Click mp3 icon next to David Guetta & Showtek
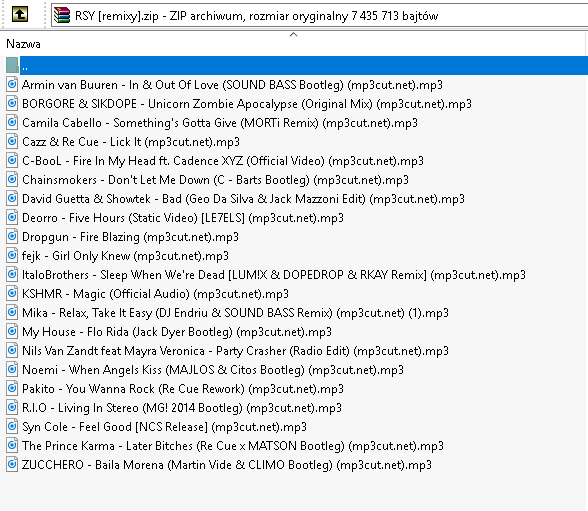This screenshot has width=588, height=511. click(12, 198)
